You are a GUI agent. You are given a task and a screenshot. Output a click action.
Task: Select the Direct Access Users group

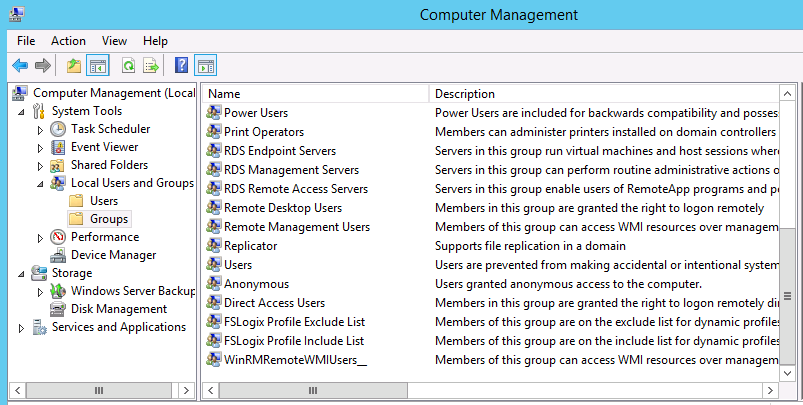pos(274,303)
